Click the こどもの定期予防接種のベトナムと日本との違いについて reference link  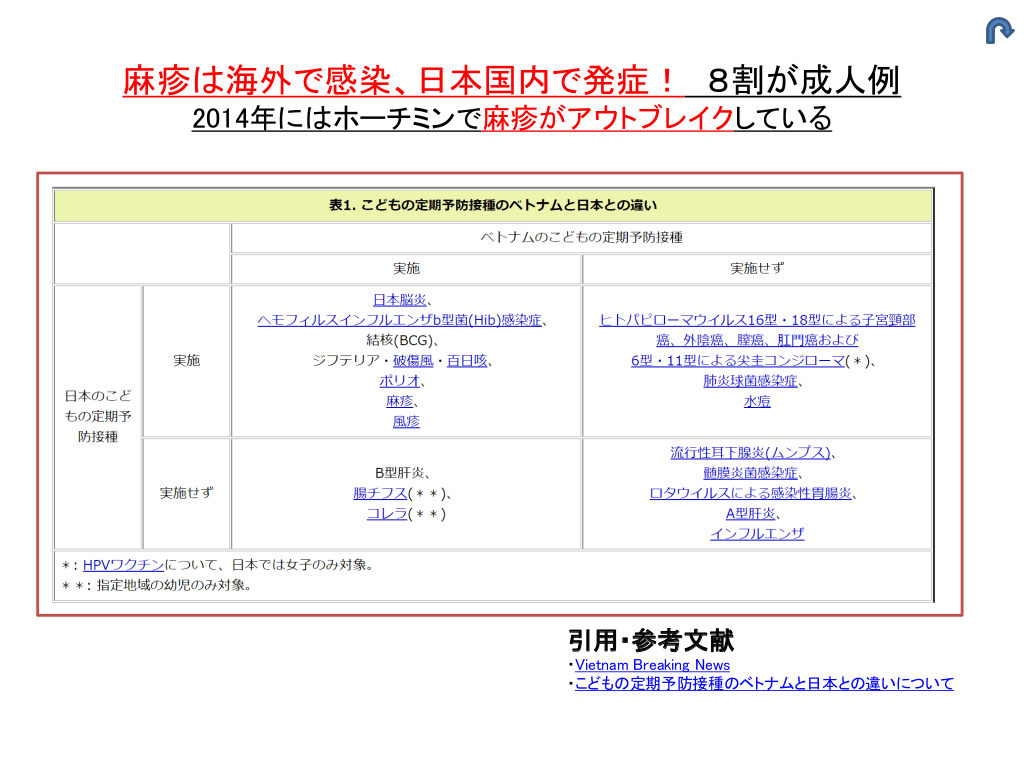tap(764, 684)
